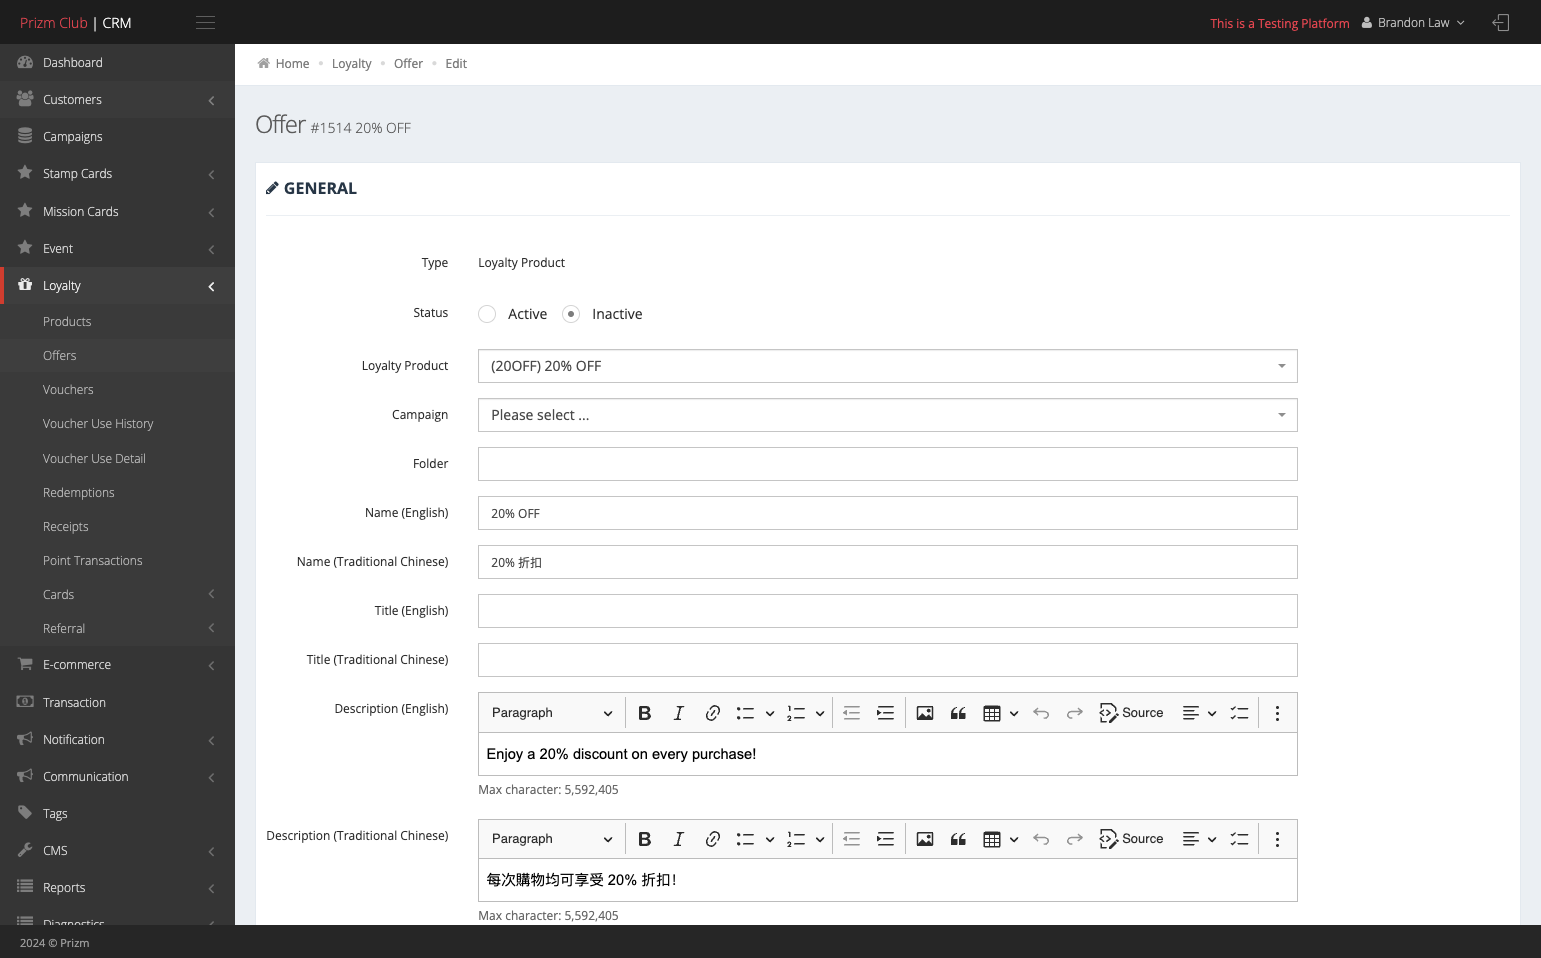Apply numbered list in English description editor
Image resolution: width=1541 pixels, height=958 pixels.
(796, 713)
